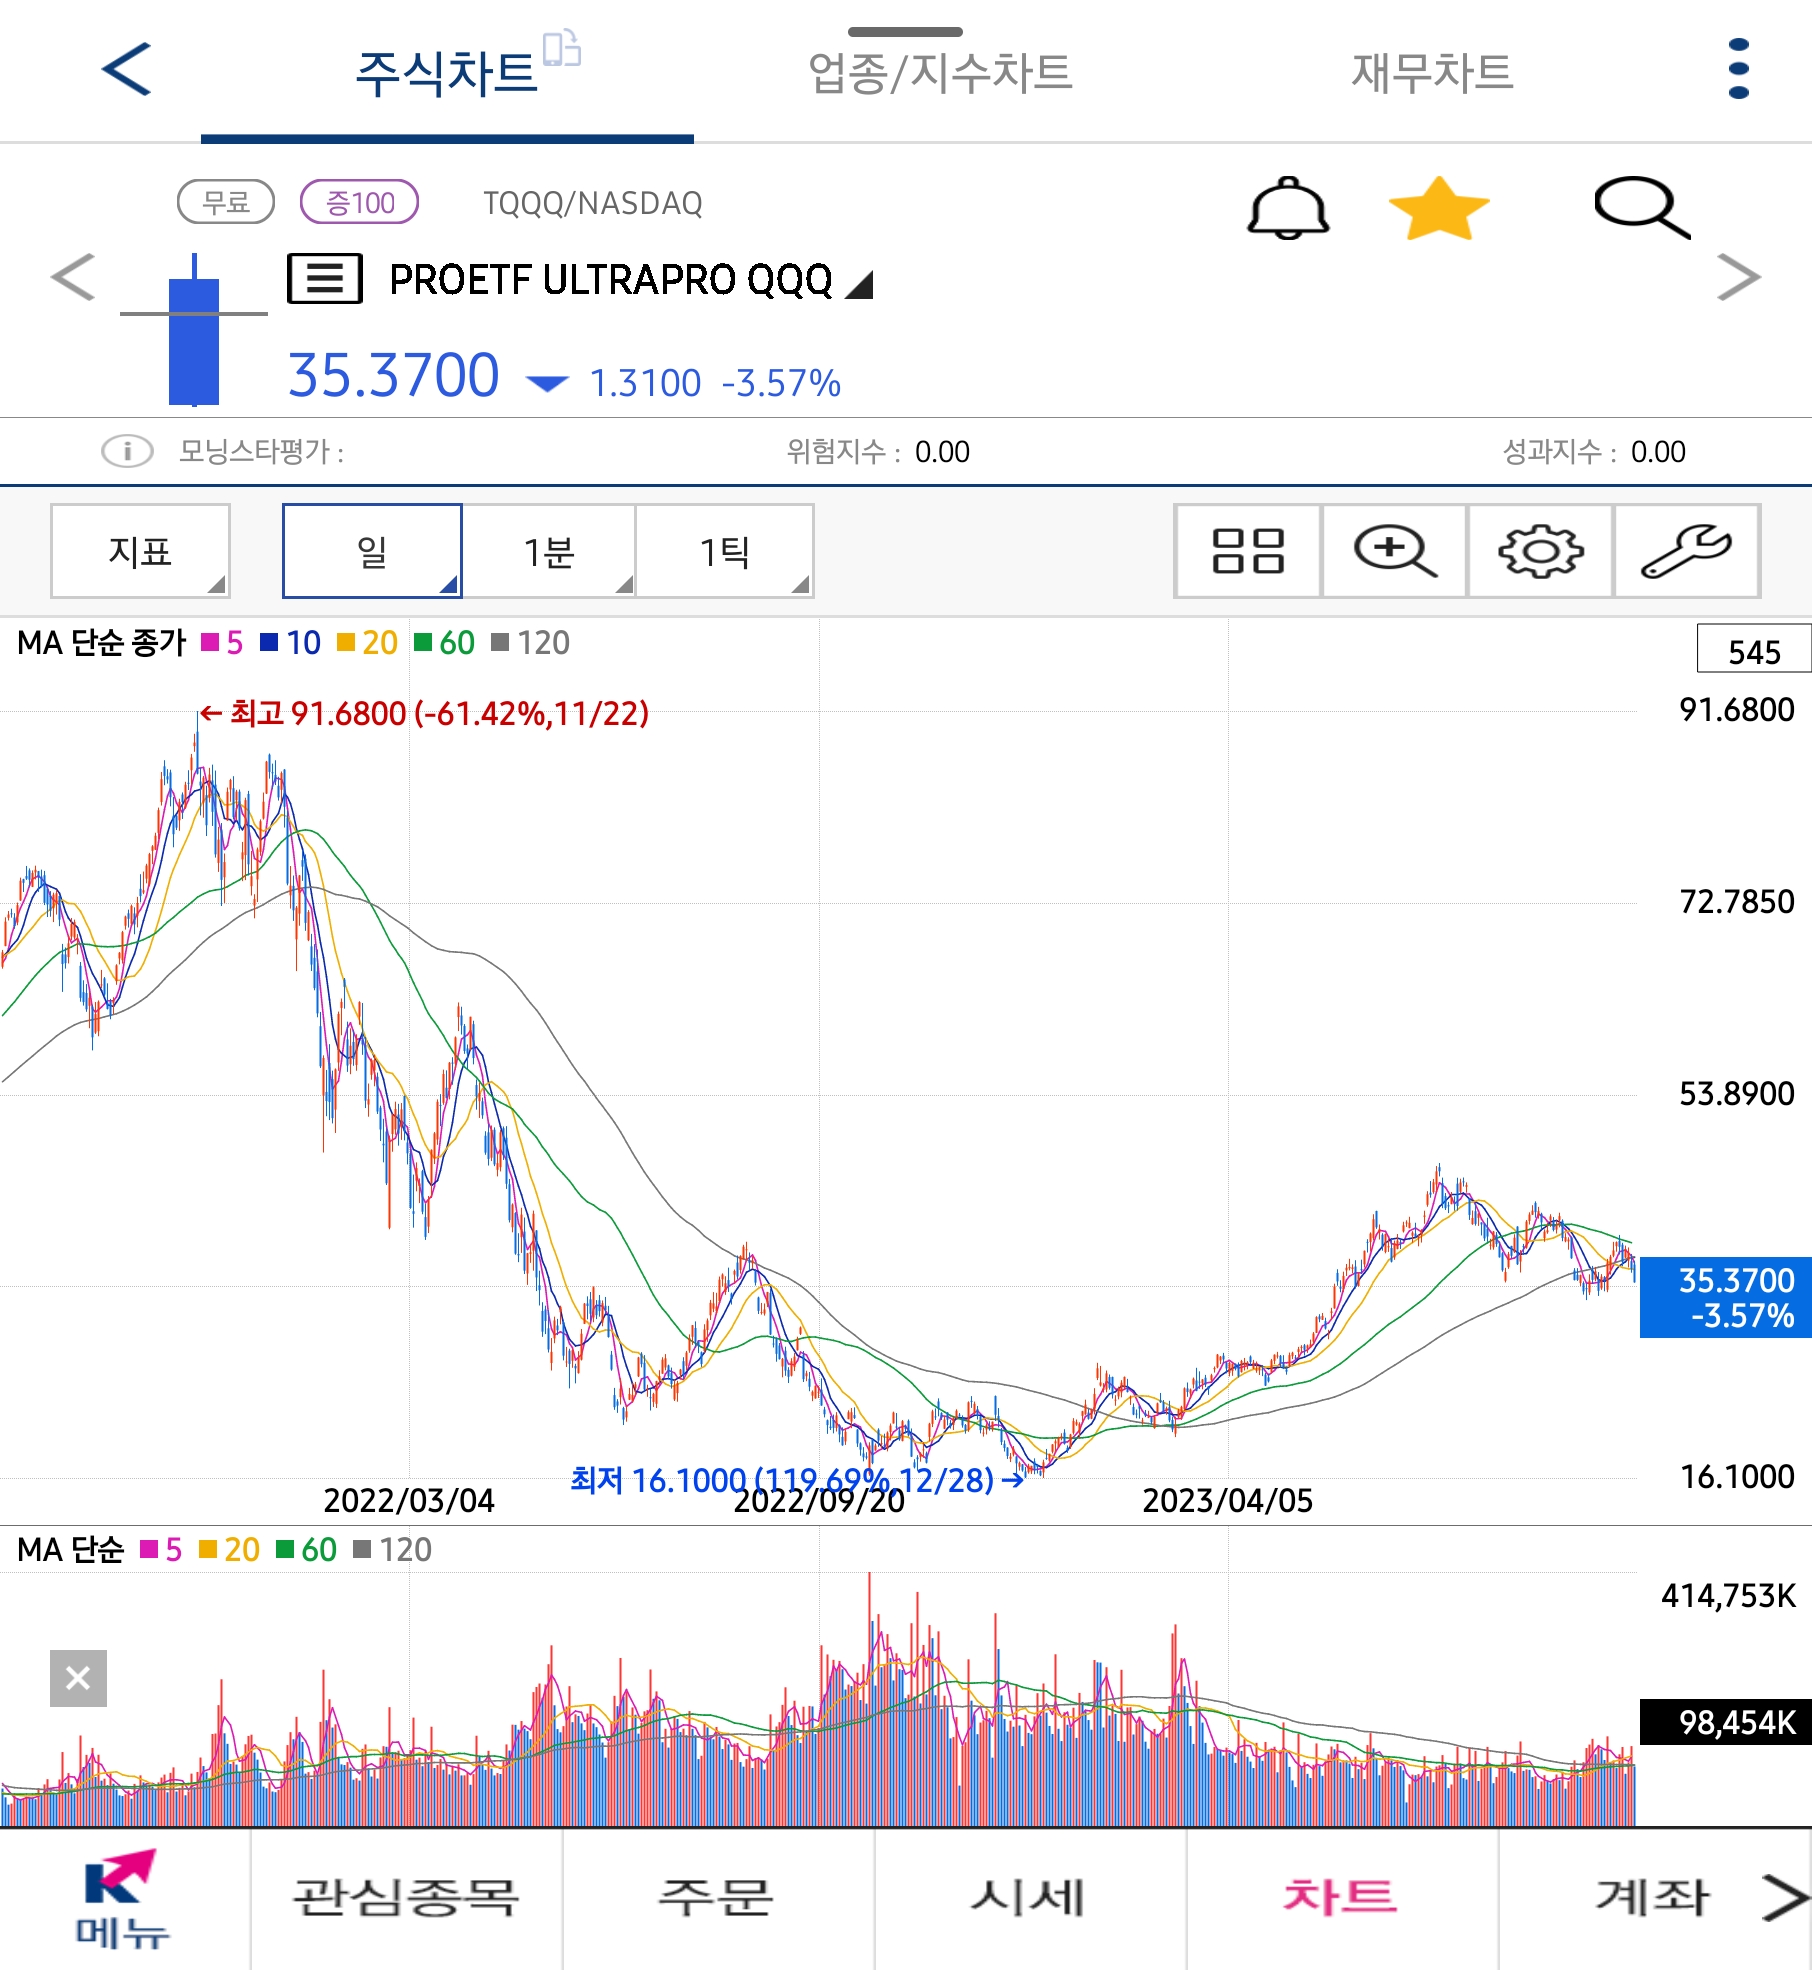Toggle the yellow favorite star
The image size is (1812, 1970).
tap(1439, 208)
